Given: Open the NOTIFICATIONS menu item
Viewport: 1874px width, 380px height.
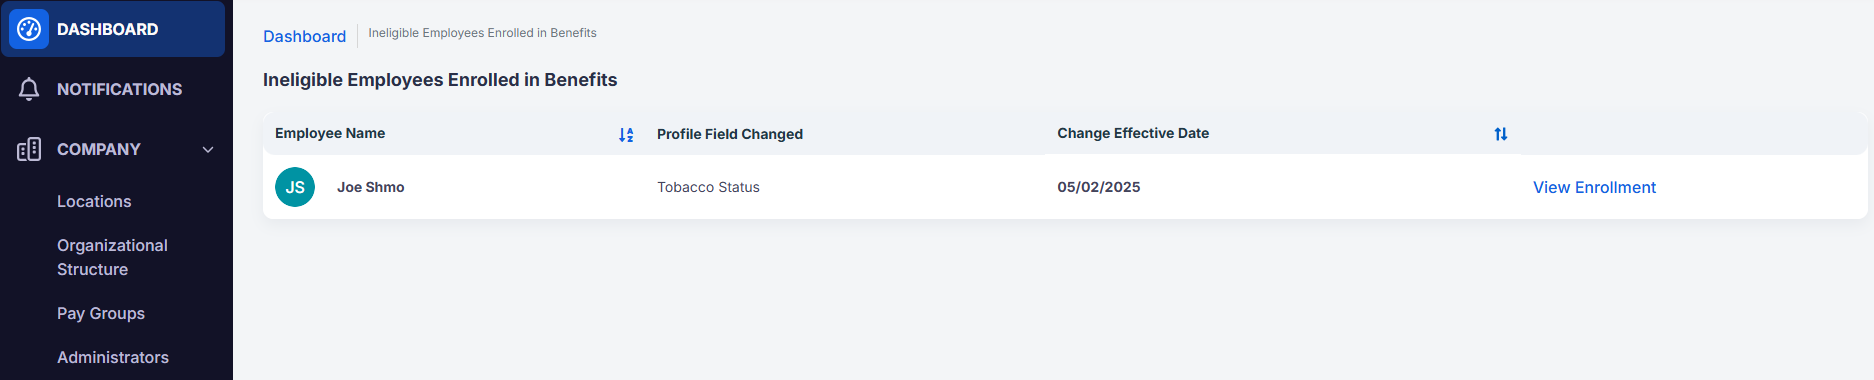Looking at the screenshot, I should (x=119, y=89).
